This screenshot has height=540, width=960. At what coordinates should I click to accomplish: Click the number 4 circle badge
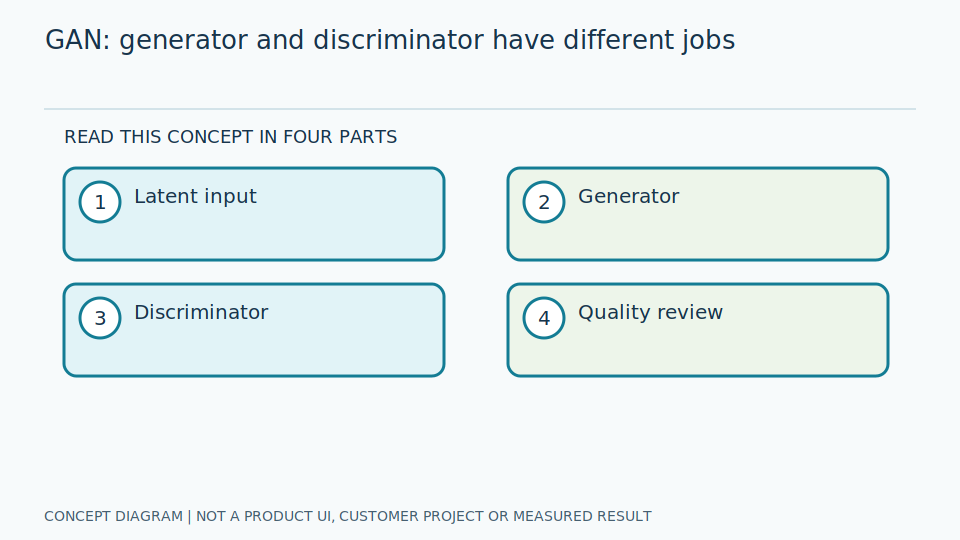(544, 318)
